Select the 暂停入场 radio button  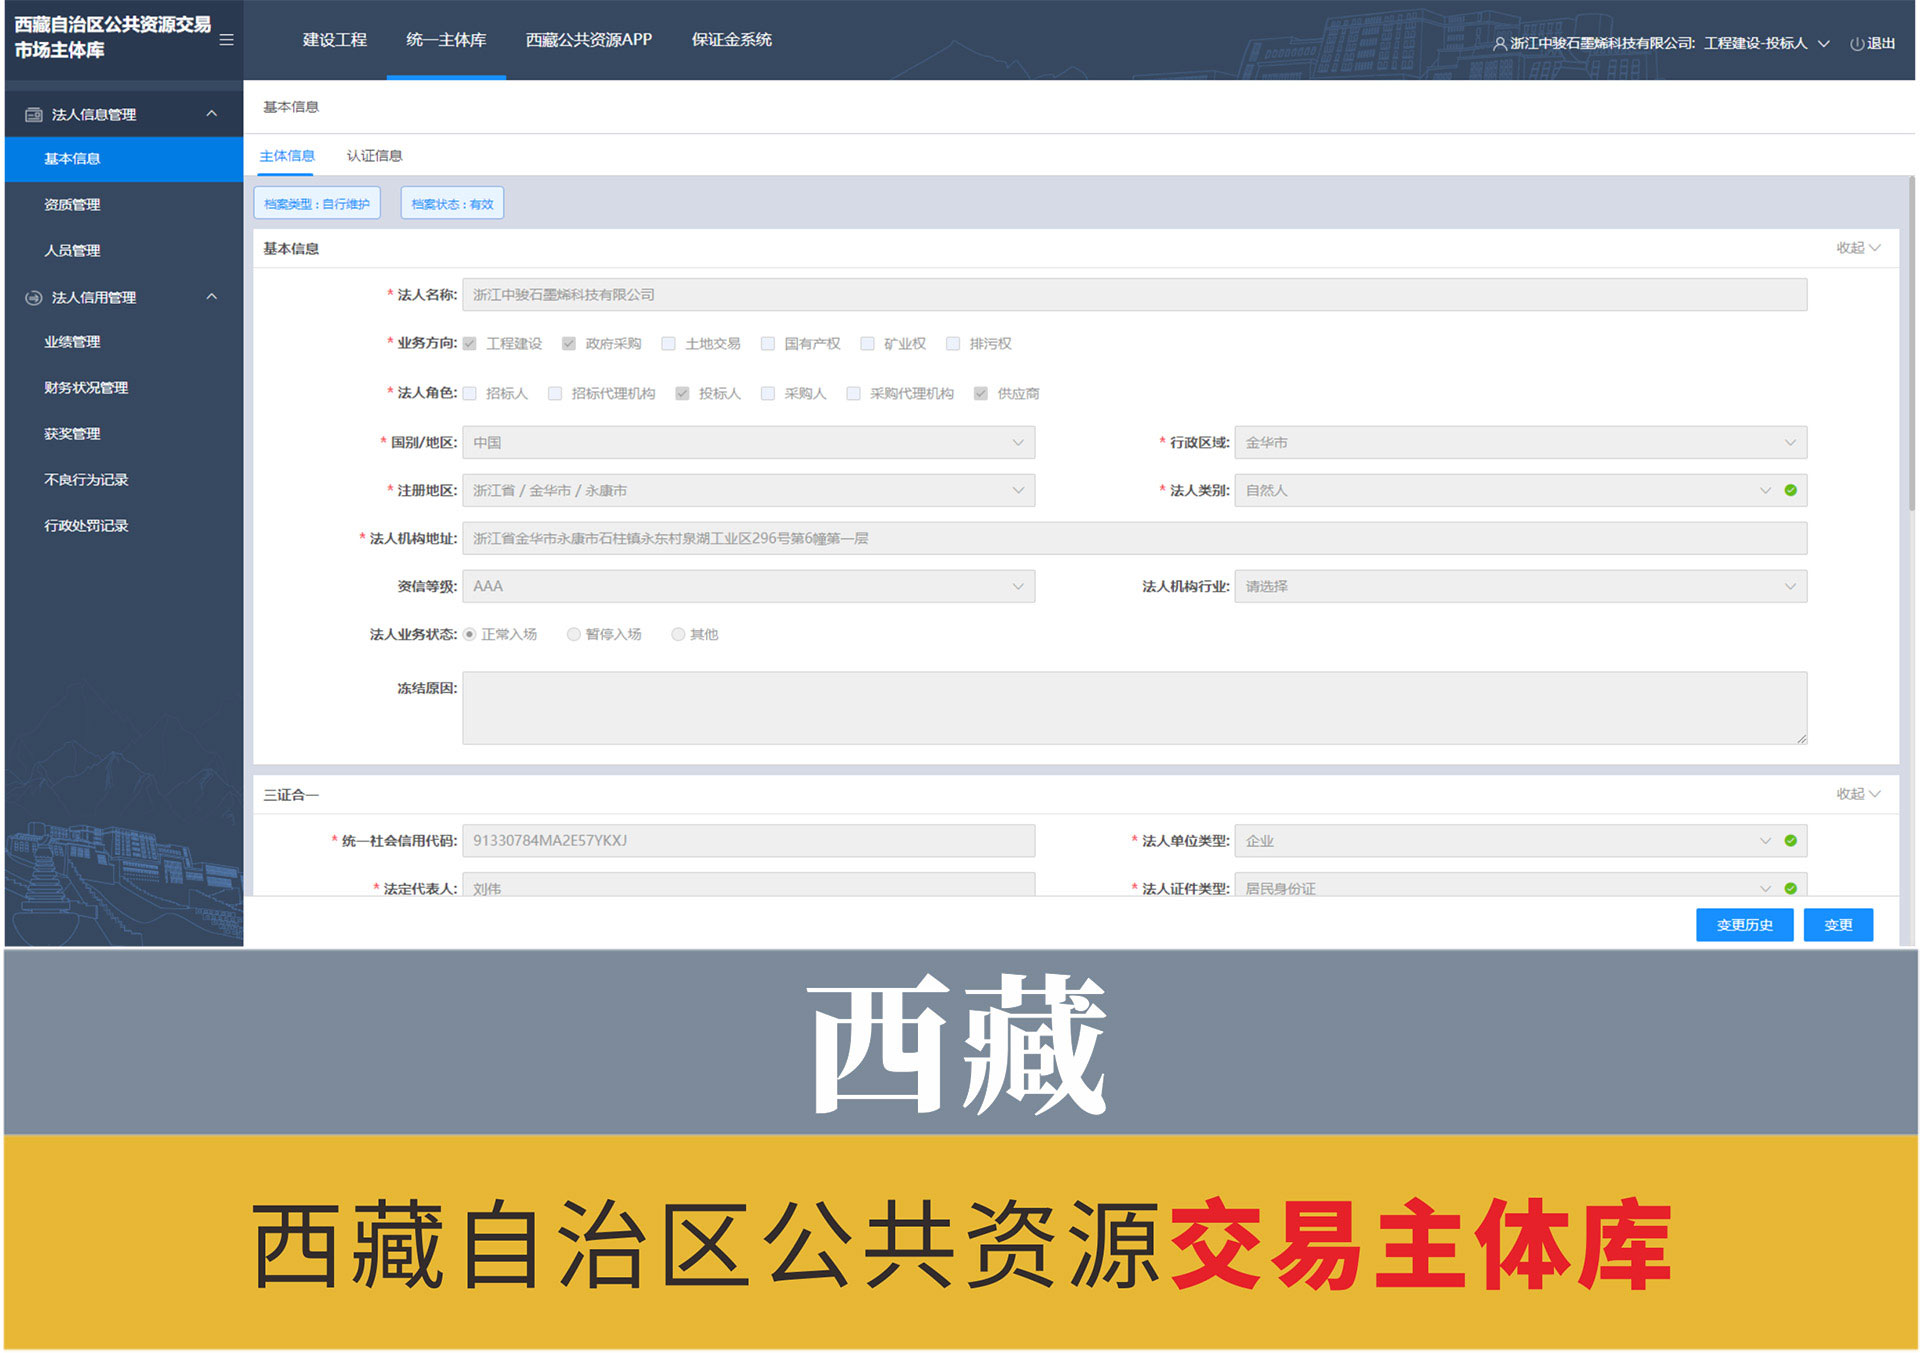click(x=573, y=635)
